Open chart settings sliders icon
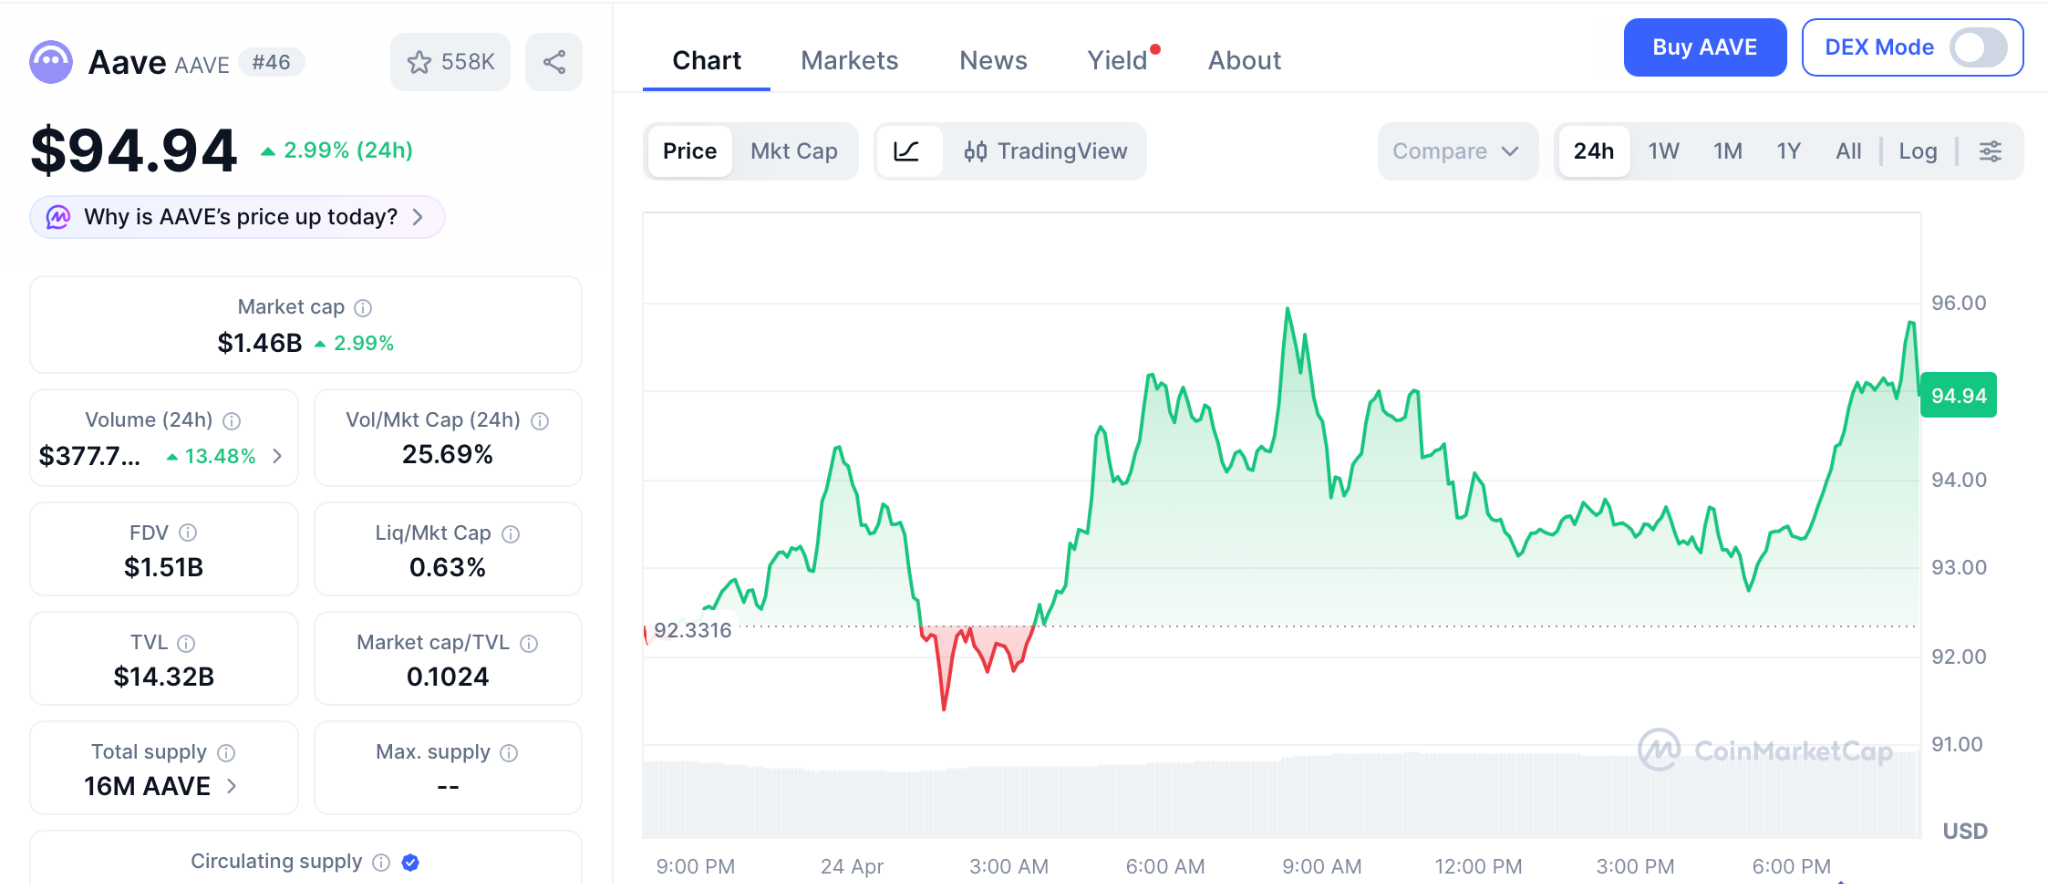The height and width of the screenshot is (884, 2048). (x=1990, y=151)
